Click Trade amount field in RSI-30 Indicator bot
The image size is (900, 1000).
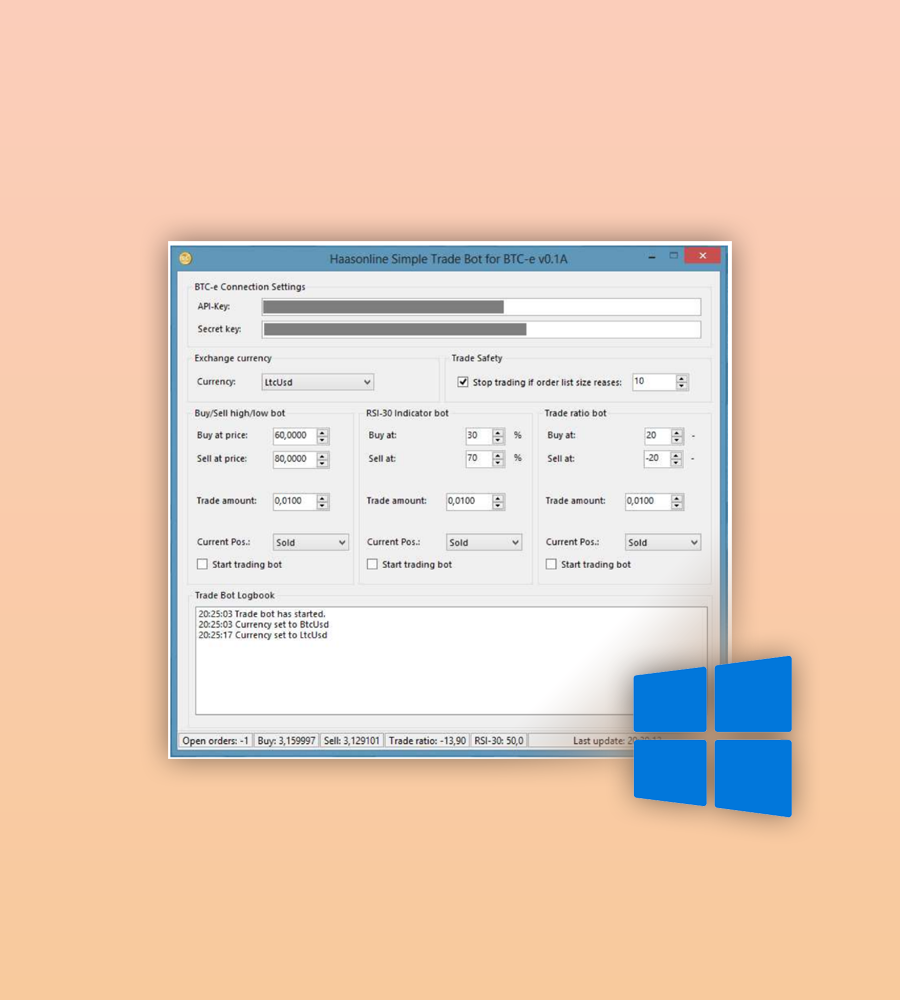(469, 501)
